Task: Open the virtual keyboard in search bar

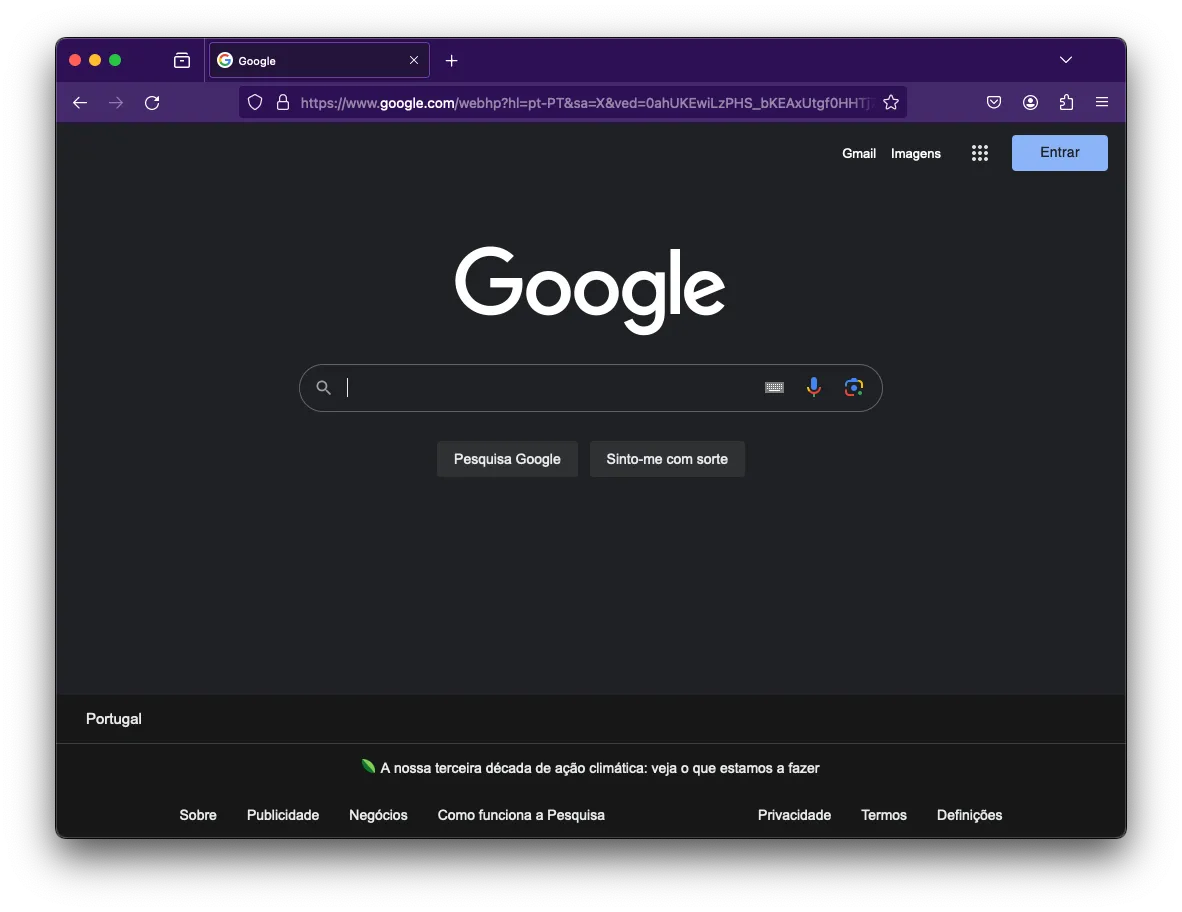Action: coord(774,387)
